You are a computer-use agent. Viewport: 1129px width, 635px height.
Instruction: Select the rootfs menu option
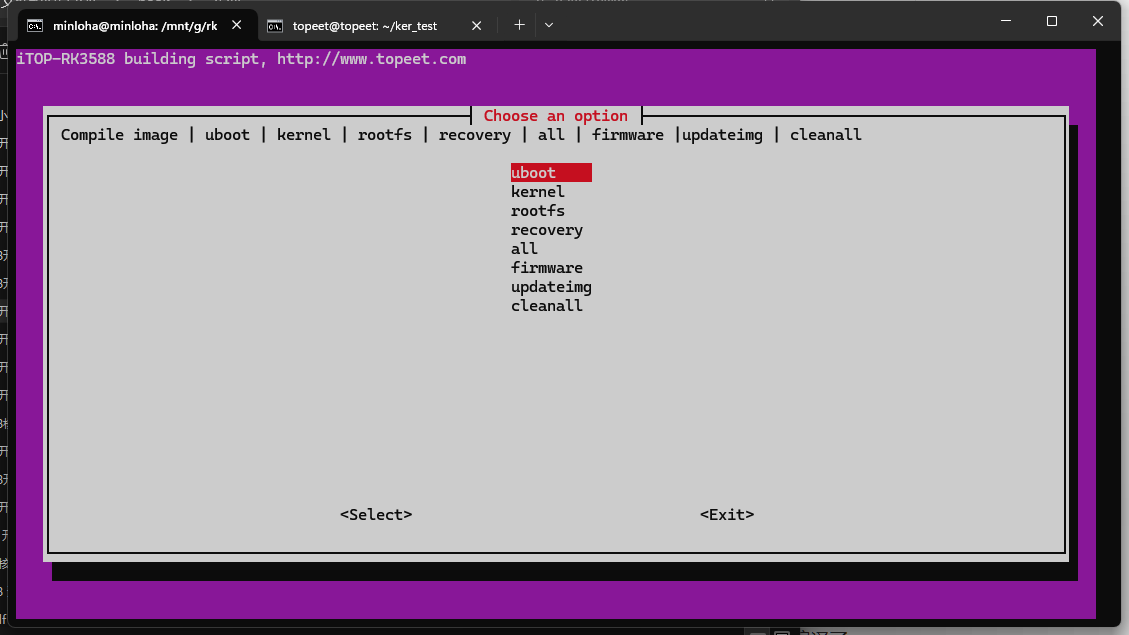pos(538,211)
